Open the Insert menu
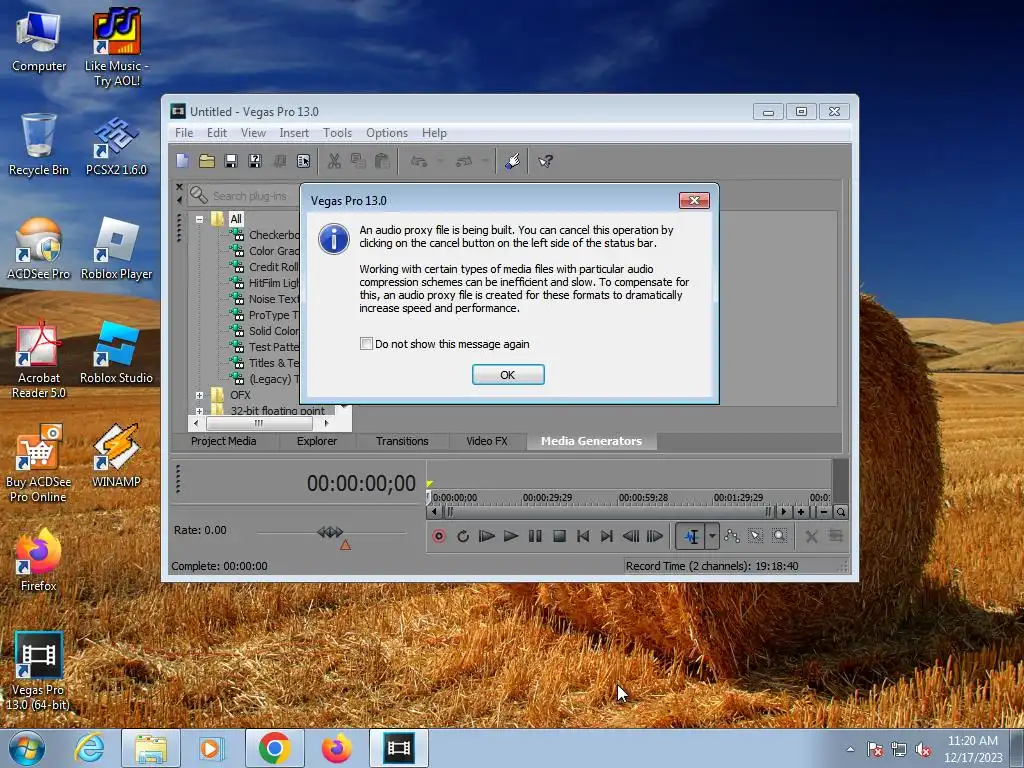This screenshot has width=1024, height=768. click(294, 133)
